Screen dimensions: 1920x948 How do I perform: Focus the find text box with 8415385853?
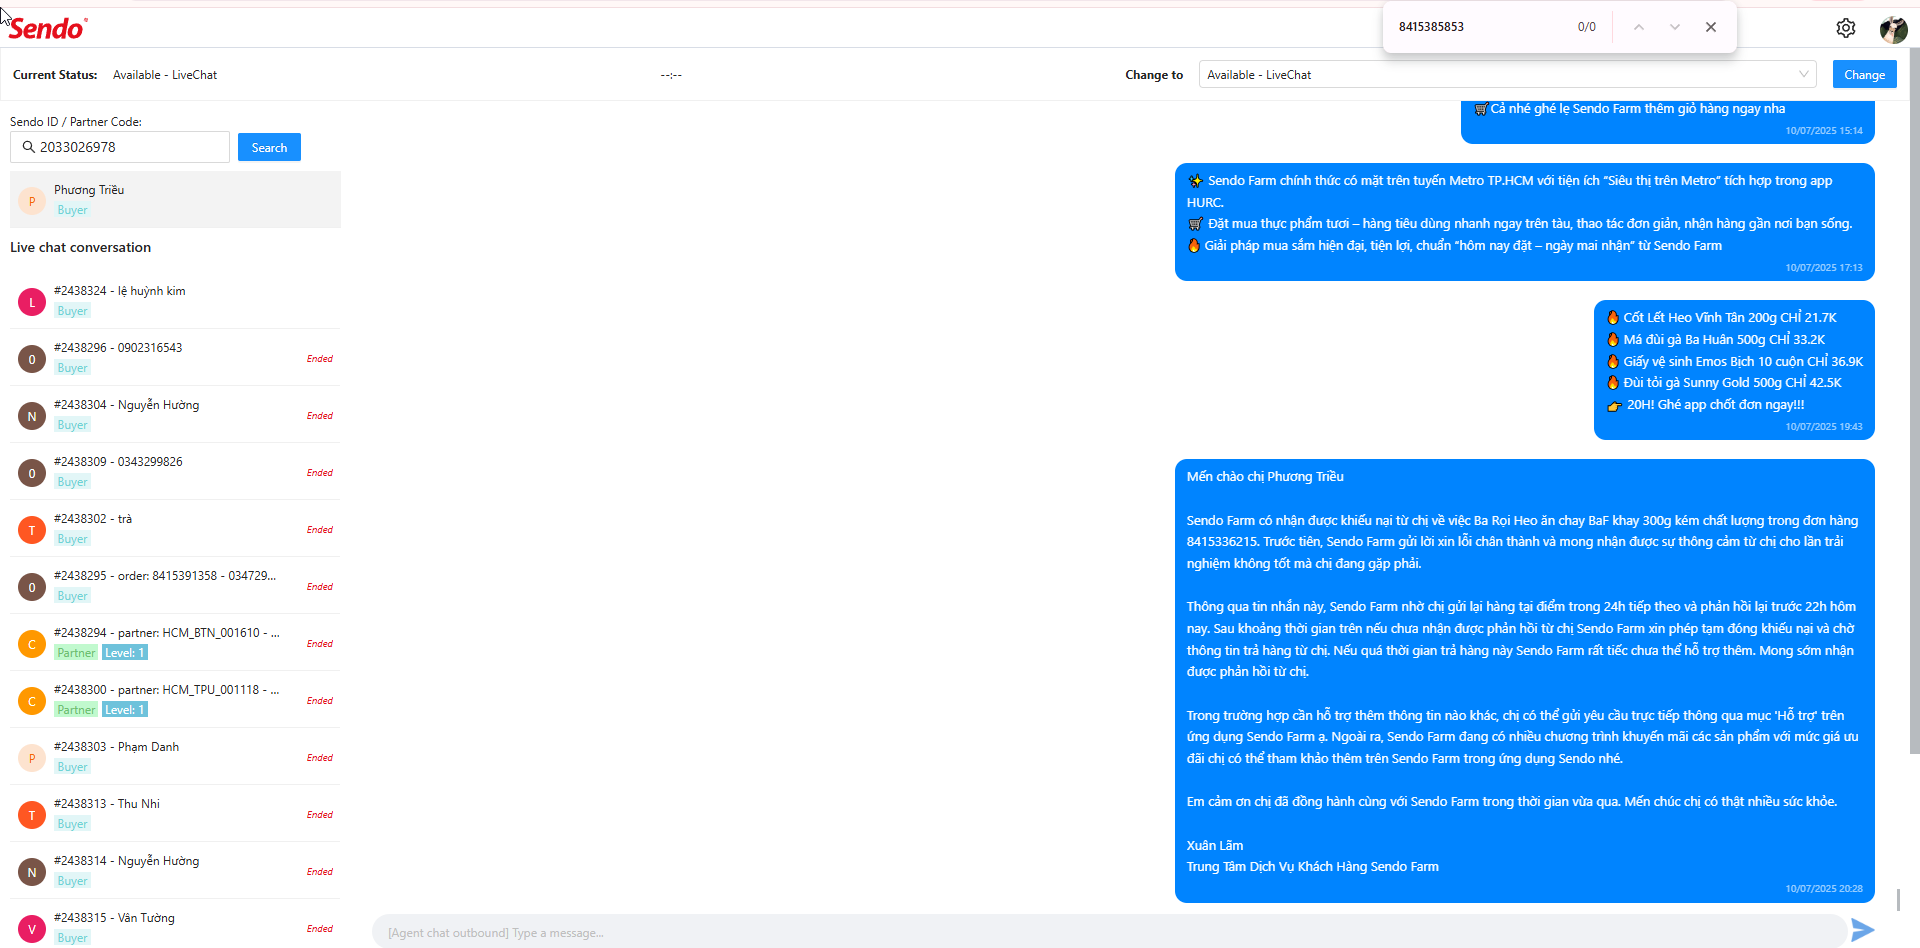click(x=1480, y=27)
